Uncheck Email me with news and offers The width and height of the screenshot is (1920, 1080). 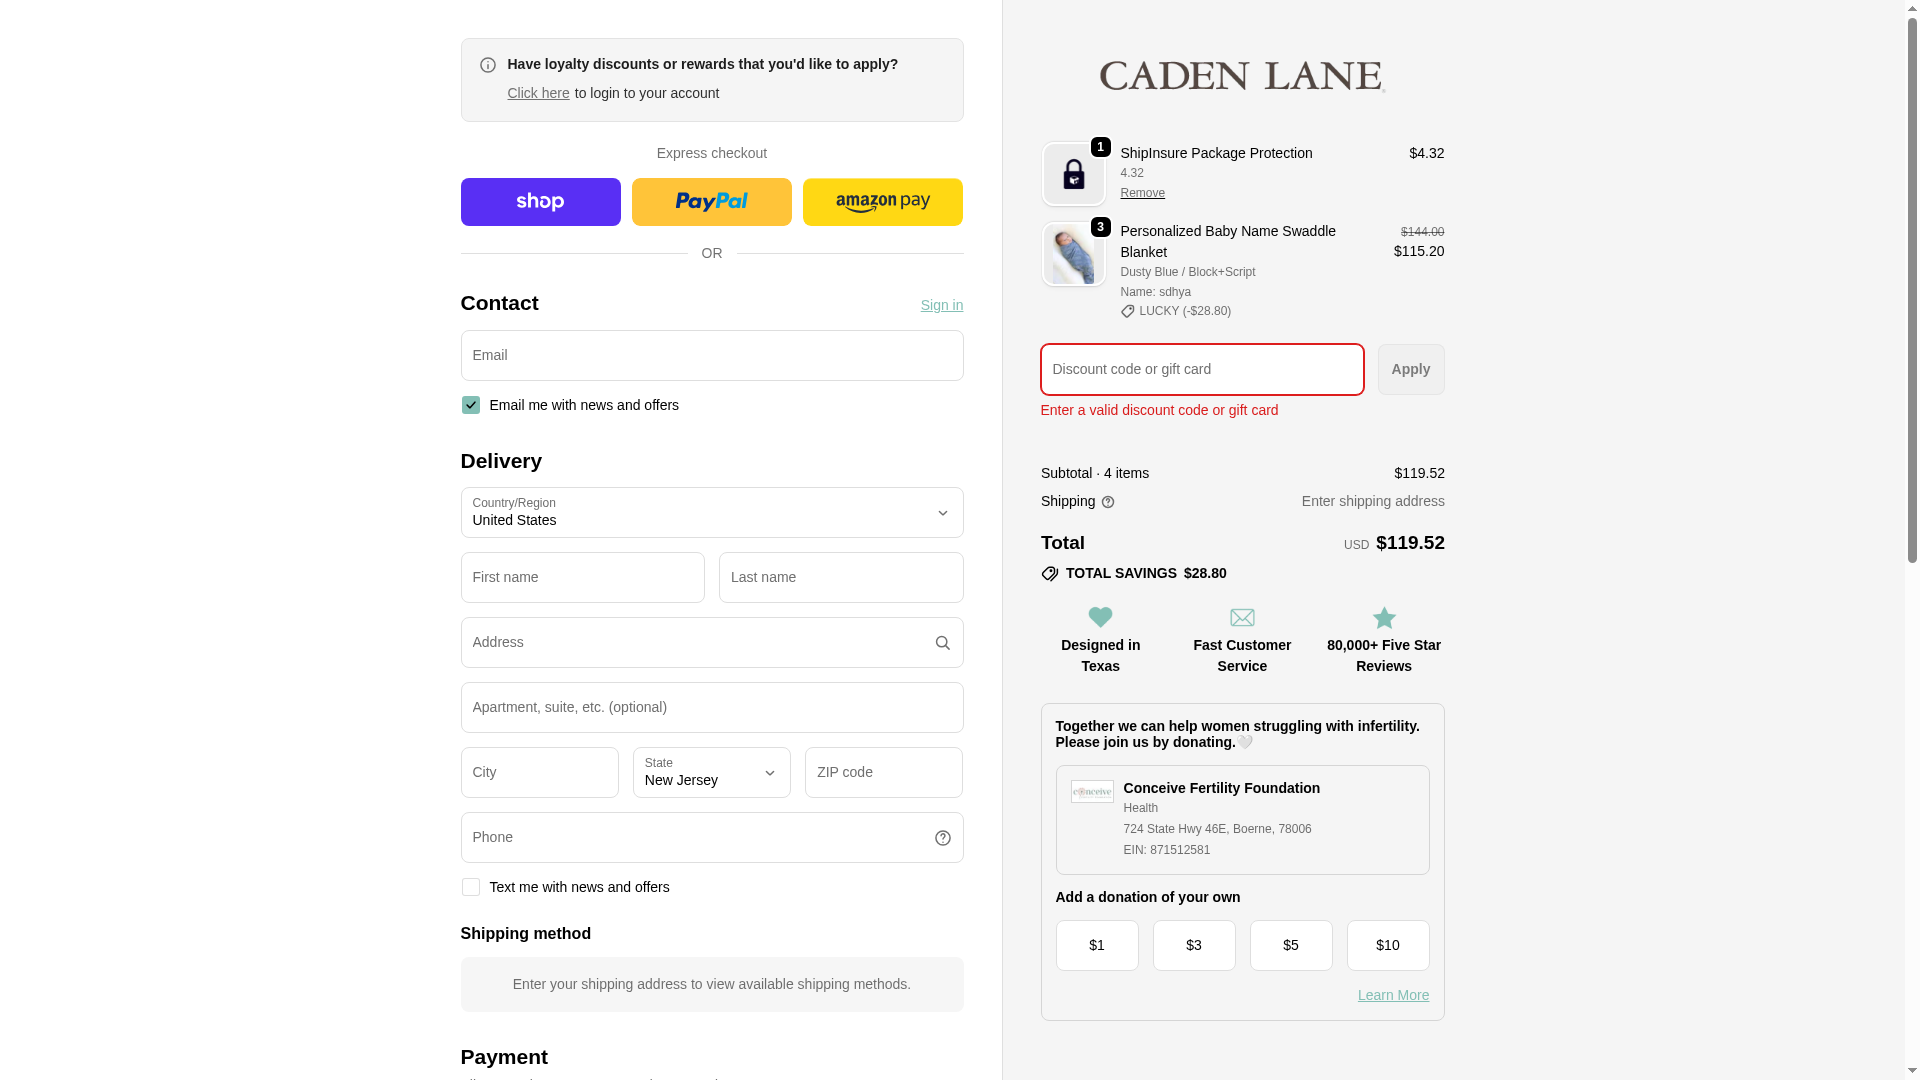click(470, 405)
